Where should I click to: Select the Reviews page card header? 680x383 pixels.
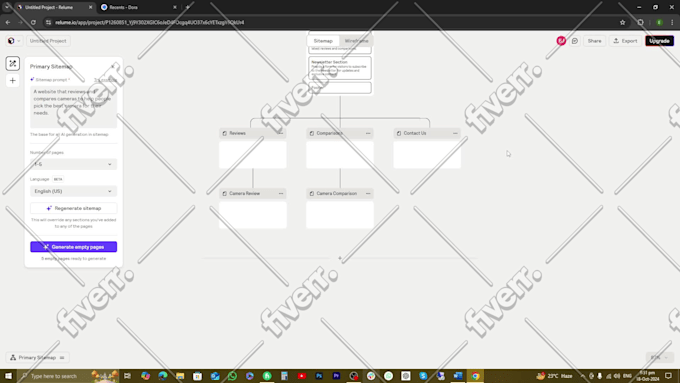click(x=252, y=133)
